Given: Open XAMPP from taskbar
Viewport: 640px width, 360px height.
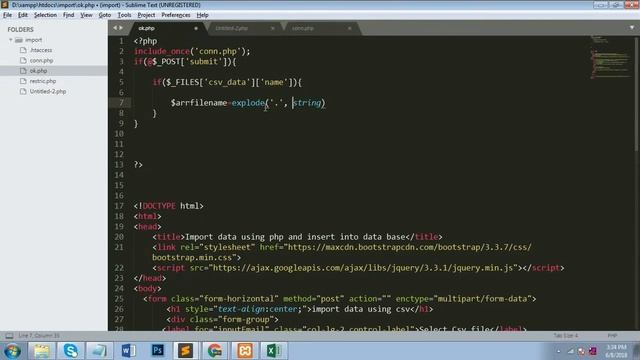Looking at the screenshot, I should [x=244, y=351].
